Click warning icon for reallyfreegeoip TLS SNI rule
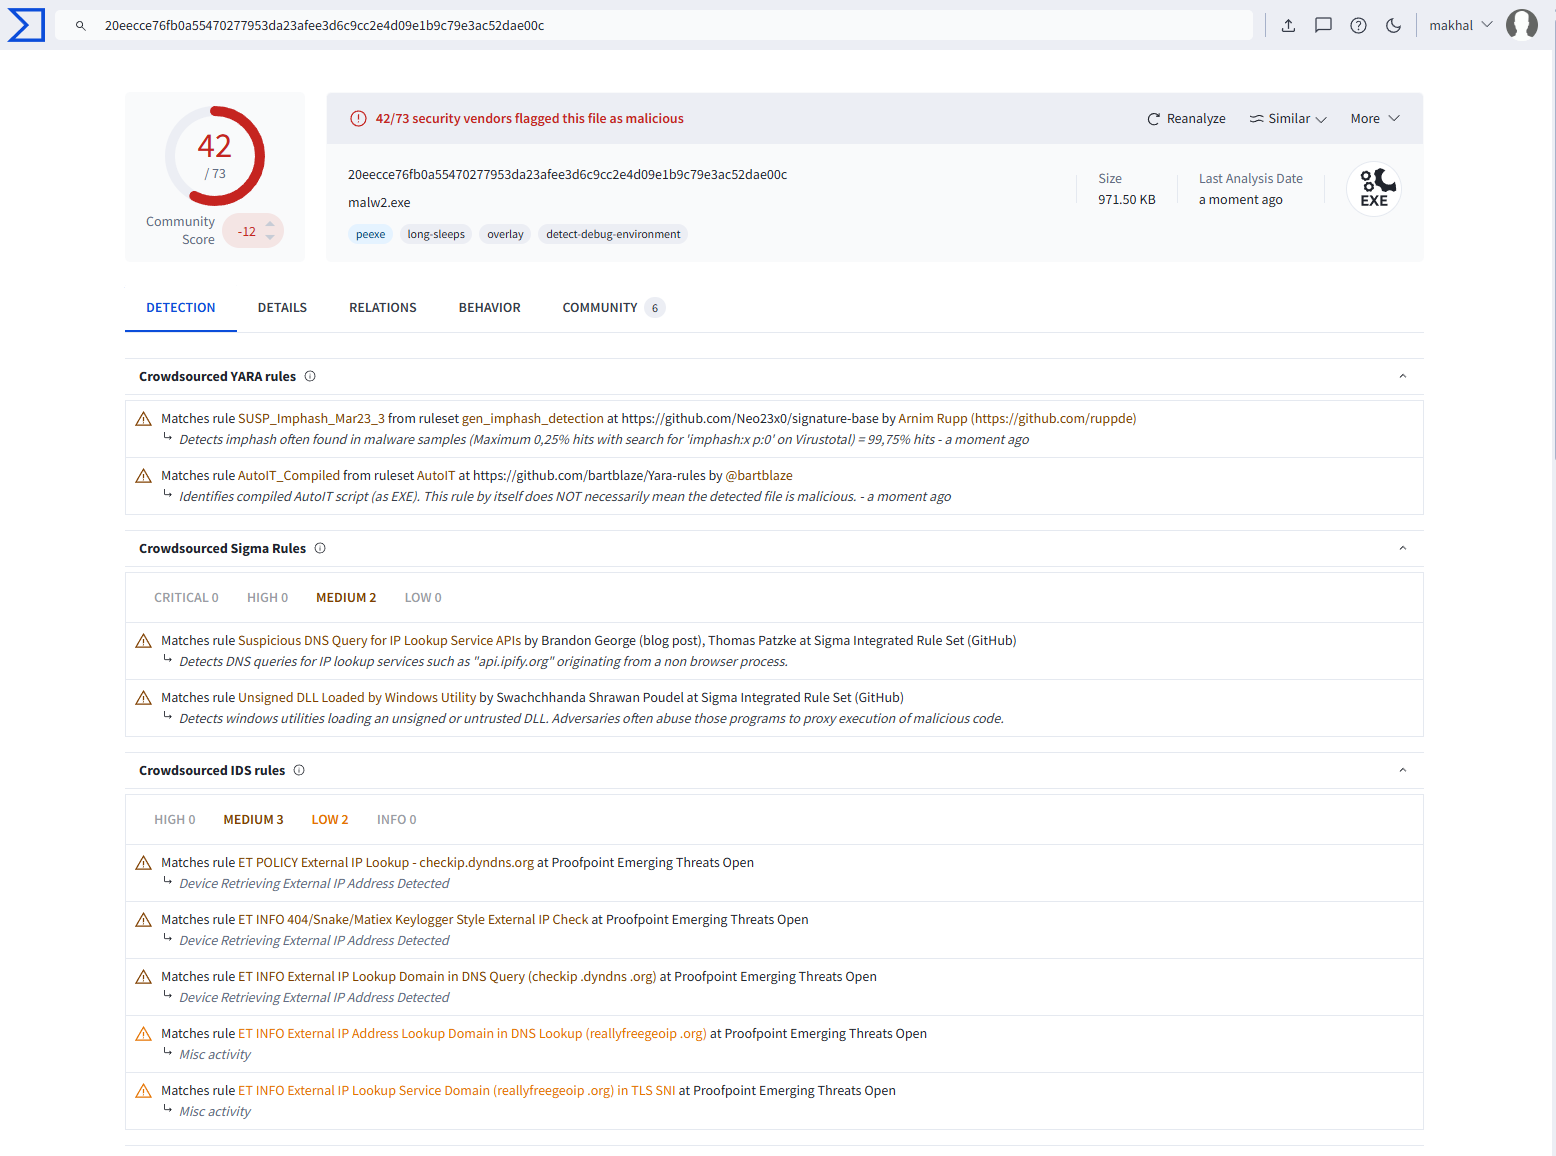1556x1156 pixels. [143, 1091]
